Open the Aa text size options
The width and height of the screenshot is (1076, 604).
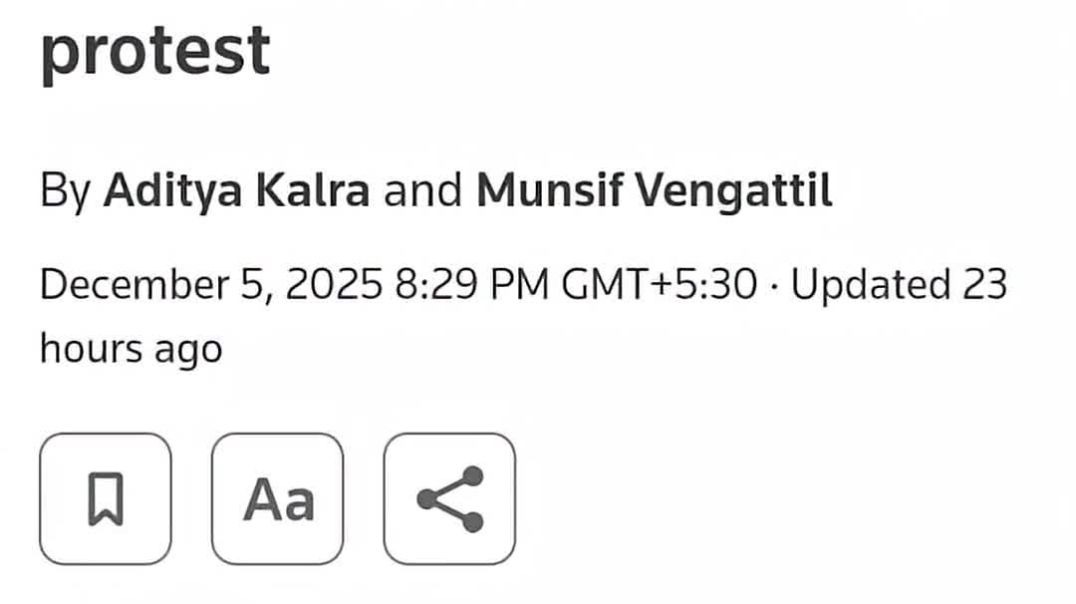pos(277,498)
